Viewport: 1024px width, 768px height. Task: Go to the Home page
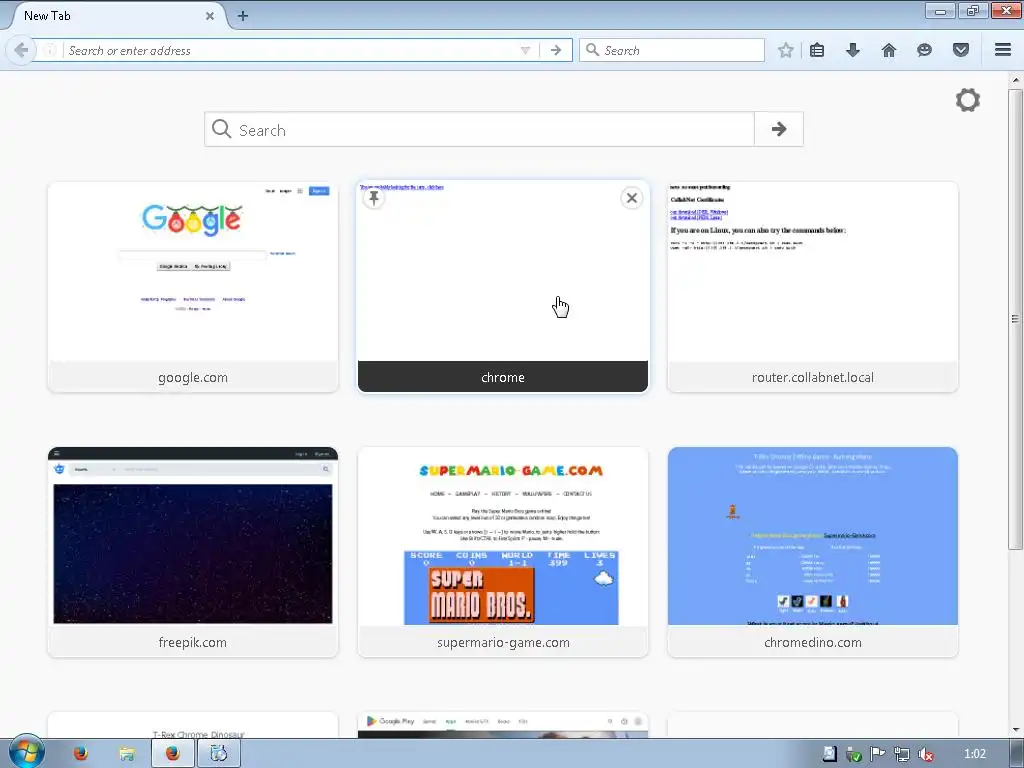tap(889, 50)
